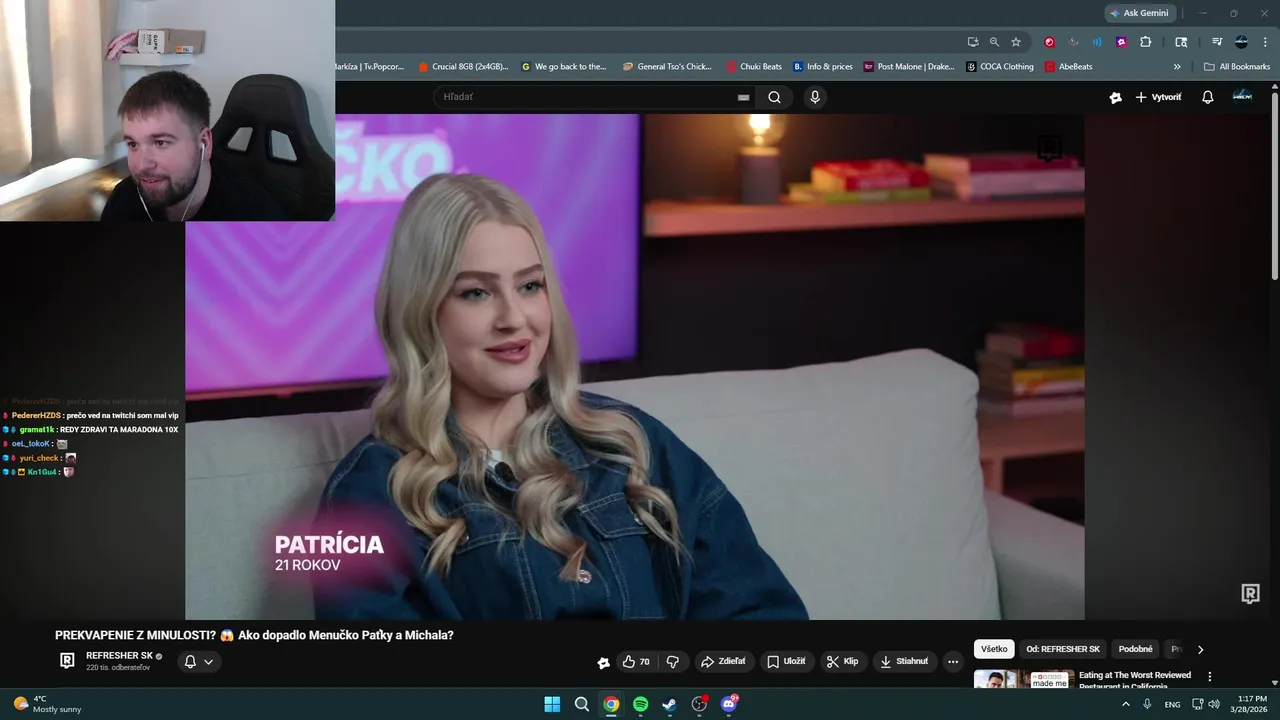Image resolution: width=1280 pixels, height=720 pixels.
Task: Dislike the video with thumbs-down
Action: click(x=672, y=661)
